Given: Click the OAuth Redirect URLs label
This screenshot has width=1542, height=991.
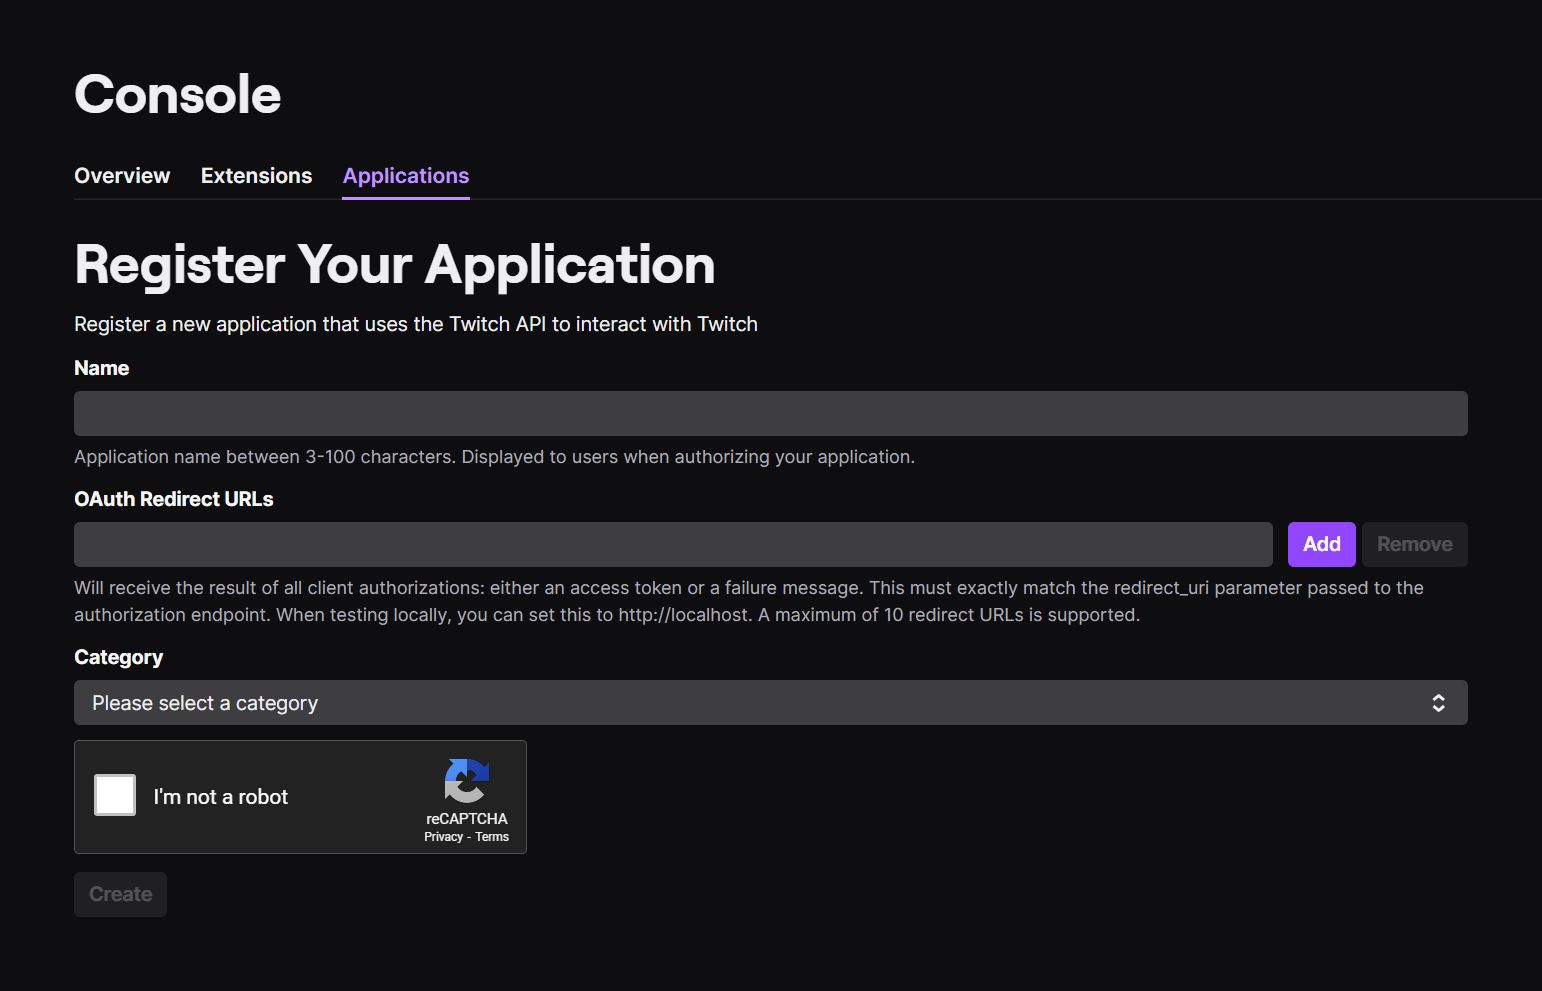Looking at the screenshot, I should [174, 499].
